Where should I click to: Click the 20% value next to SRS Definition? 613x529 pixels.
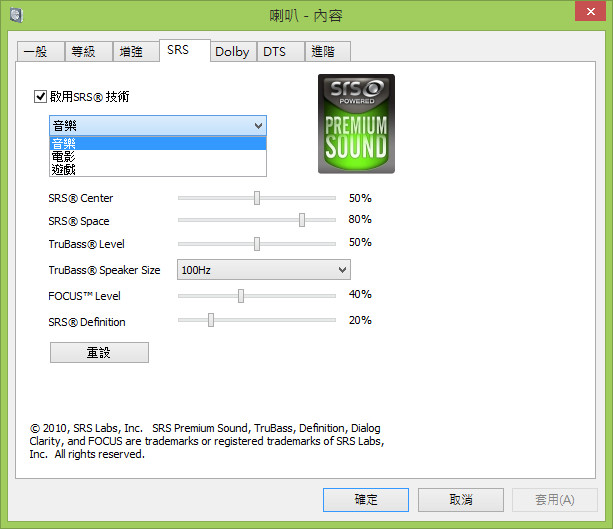(360, 320)
